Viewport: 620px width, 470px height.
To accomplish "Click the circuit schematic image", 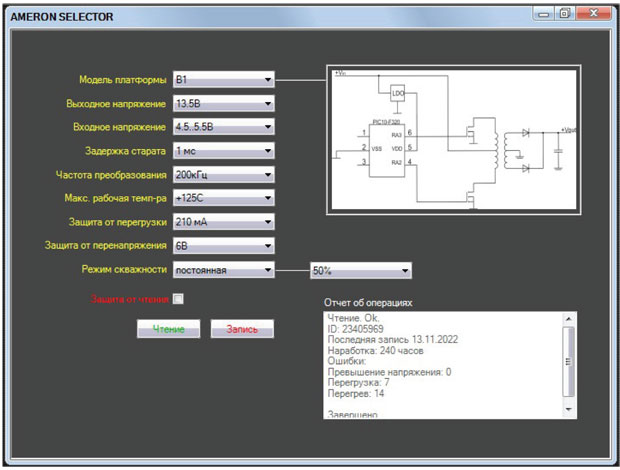I will 454,140.
